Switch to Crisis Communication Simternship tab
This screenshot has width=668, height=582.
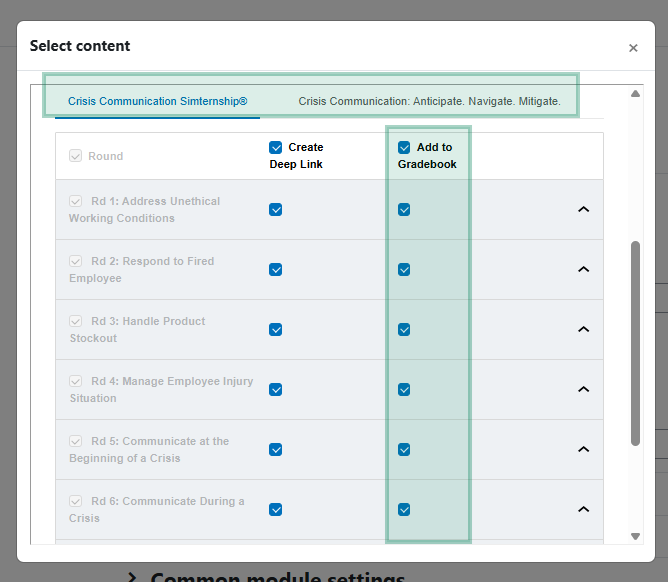158,101
